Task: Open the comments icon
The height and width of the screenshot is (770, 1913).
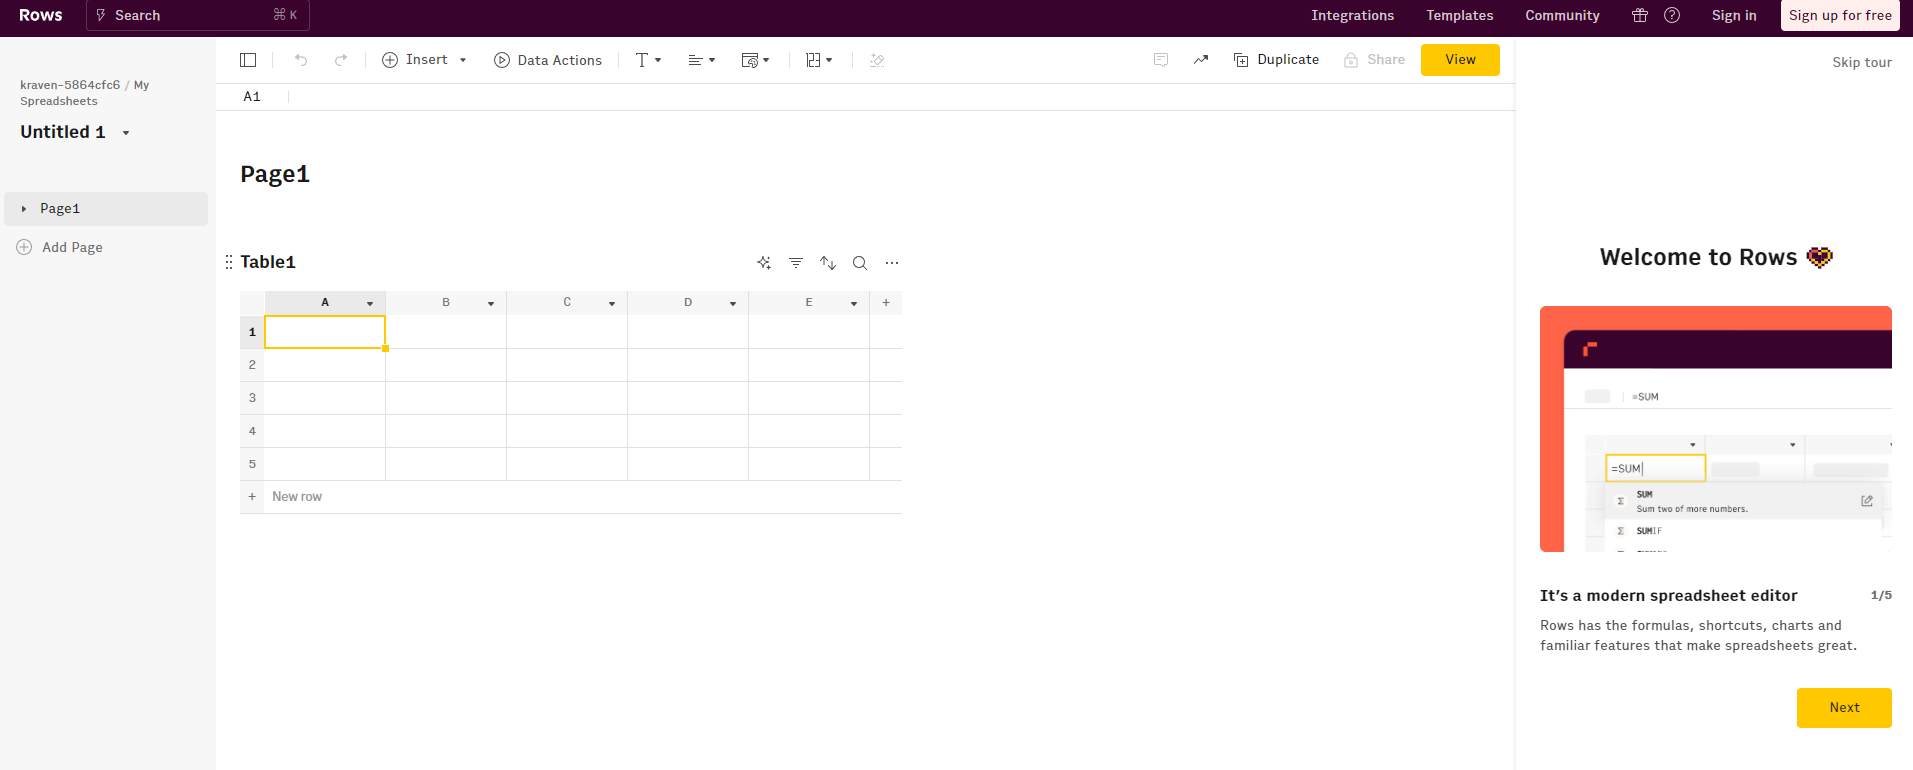Action: tap(1161, 60)
